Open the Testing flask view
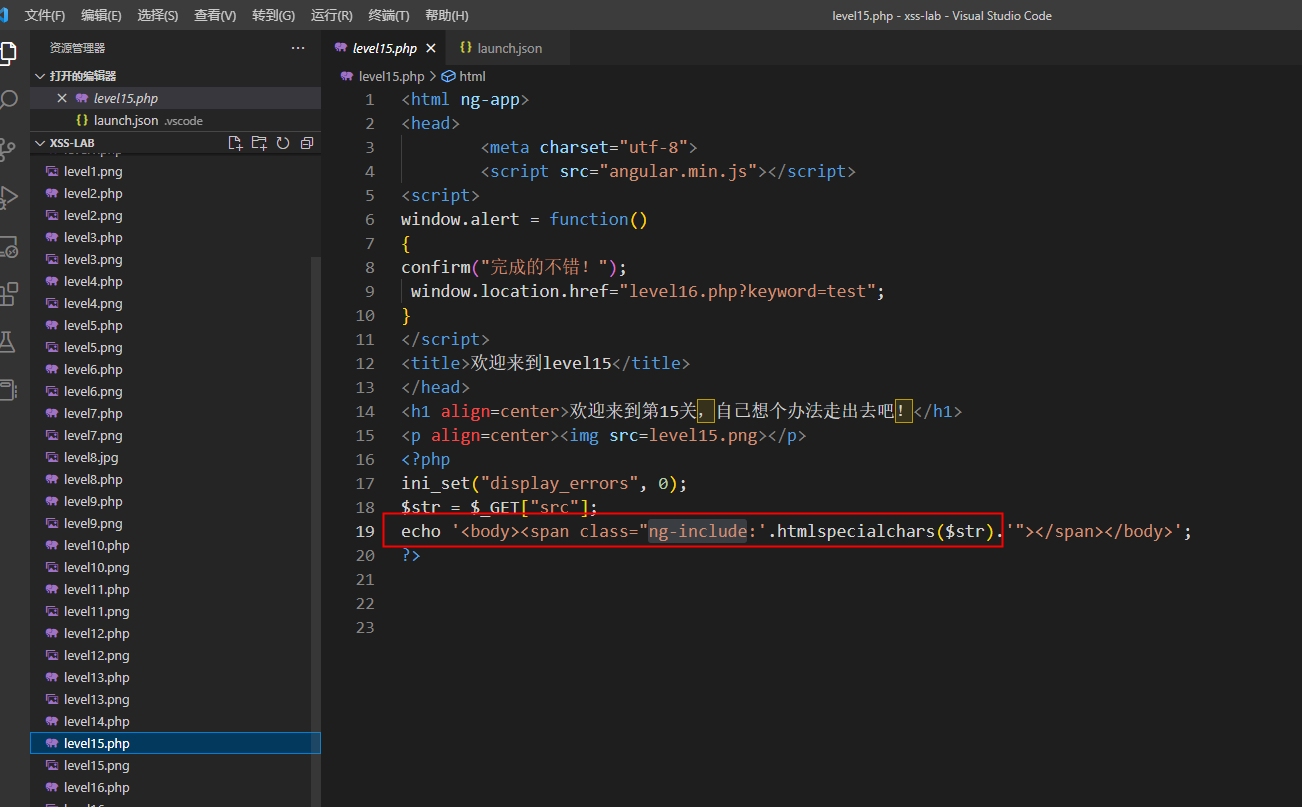The height and width of the screenshot is (807, 1302). click(8, 342)
